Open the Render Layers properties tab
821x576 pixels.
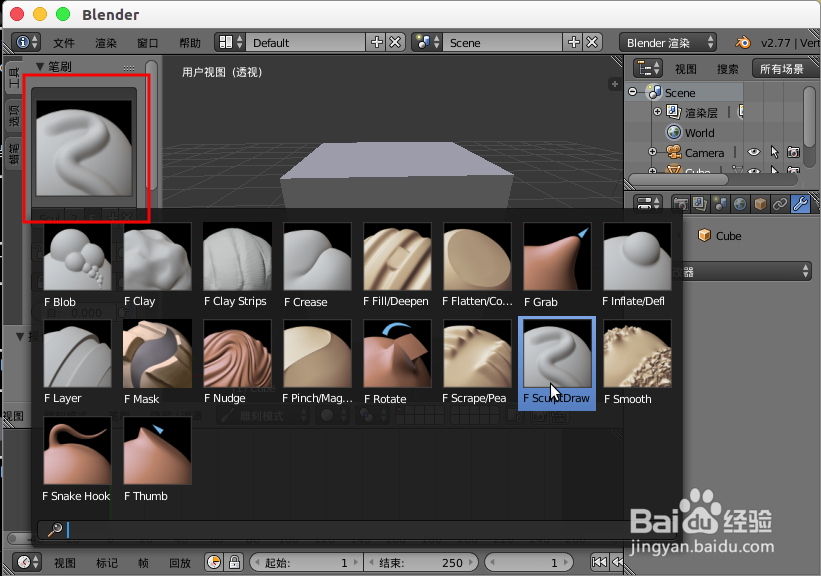tap(700, 204)
